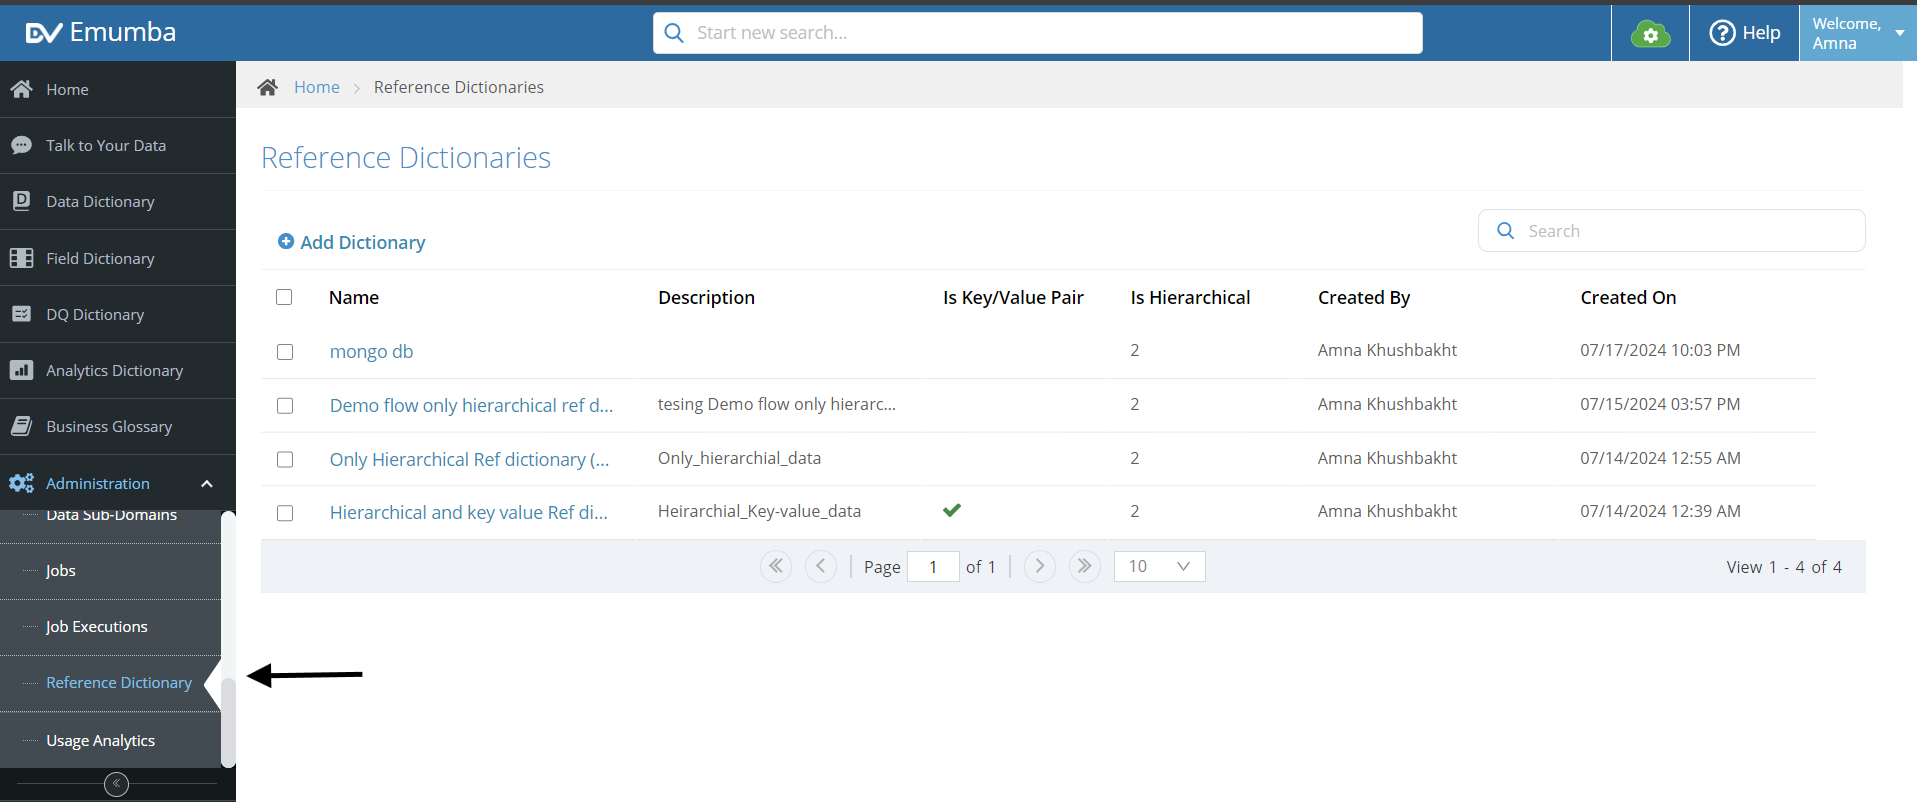Go to first page of results

point(776,566)
